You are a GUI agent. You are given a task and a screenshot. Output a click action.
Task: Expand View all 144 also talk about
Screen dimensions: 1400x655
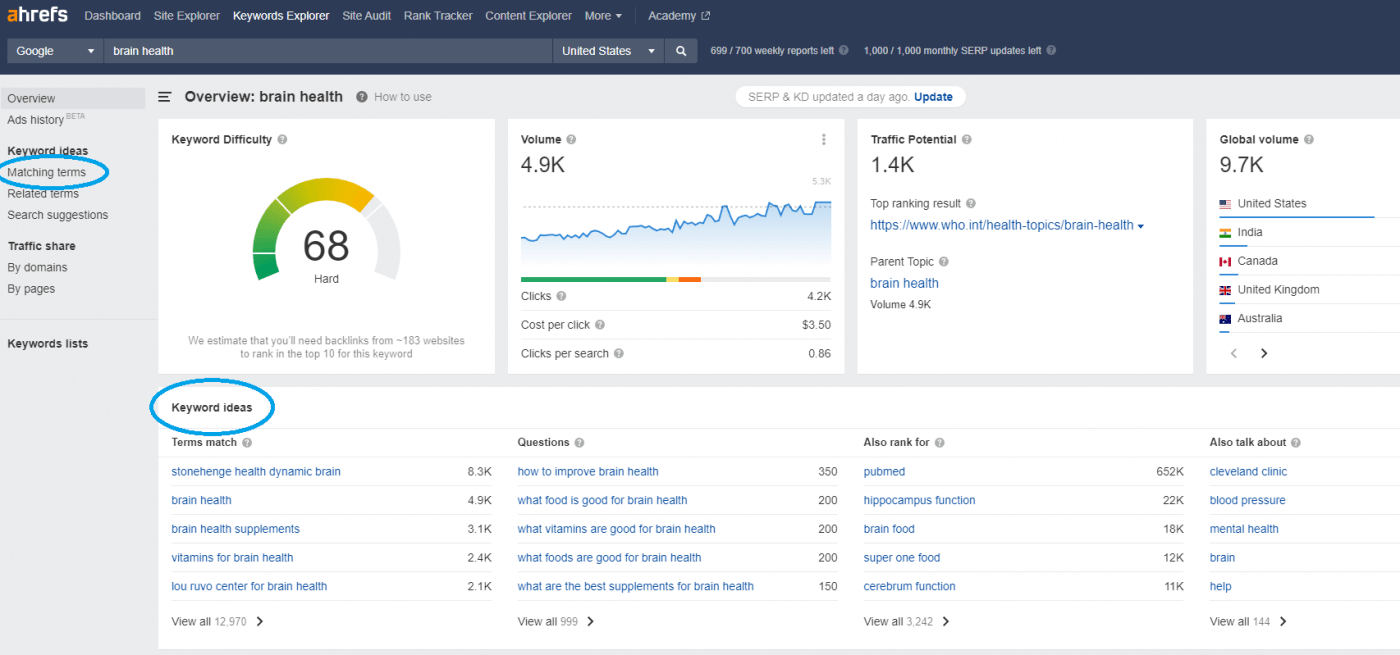(x=1249, y=622)
